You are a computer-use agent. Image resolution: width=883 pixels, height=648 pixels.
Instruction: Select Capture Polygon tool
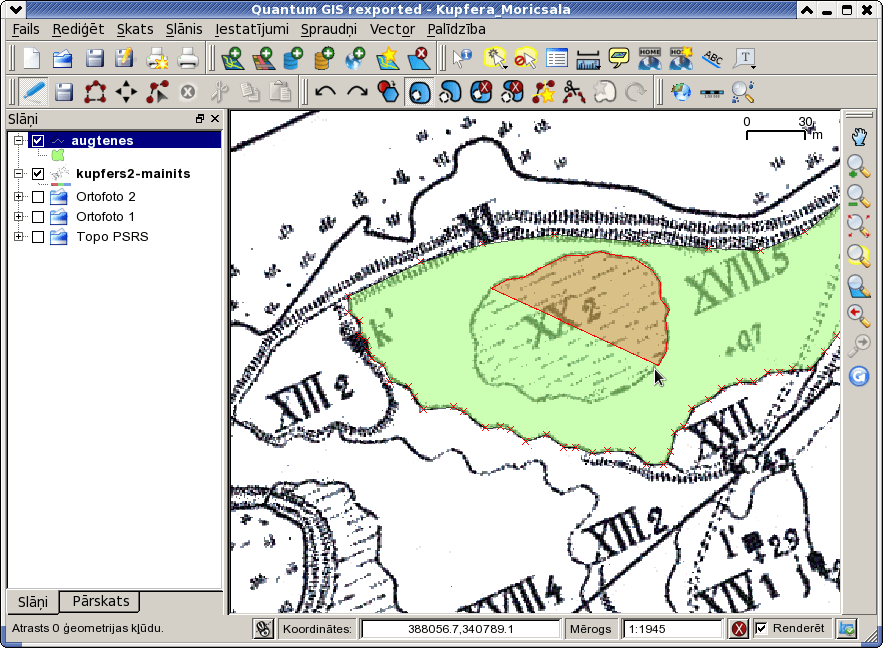point(95,92)
